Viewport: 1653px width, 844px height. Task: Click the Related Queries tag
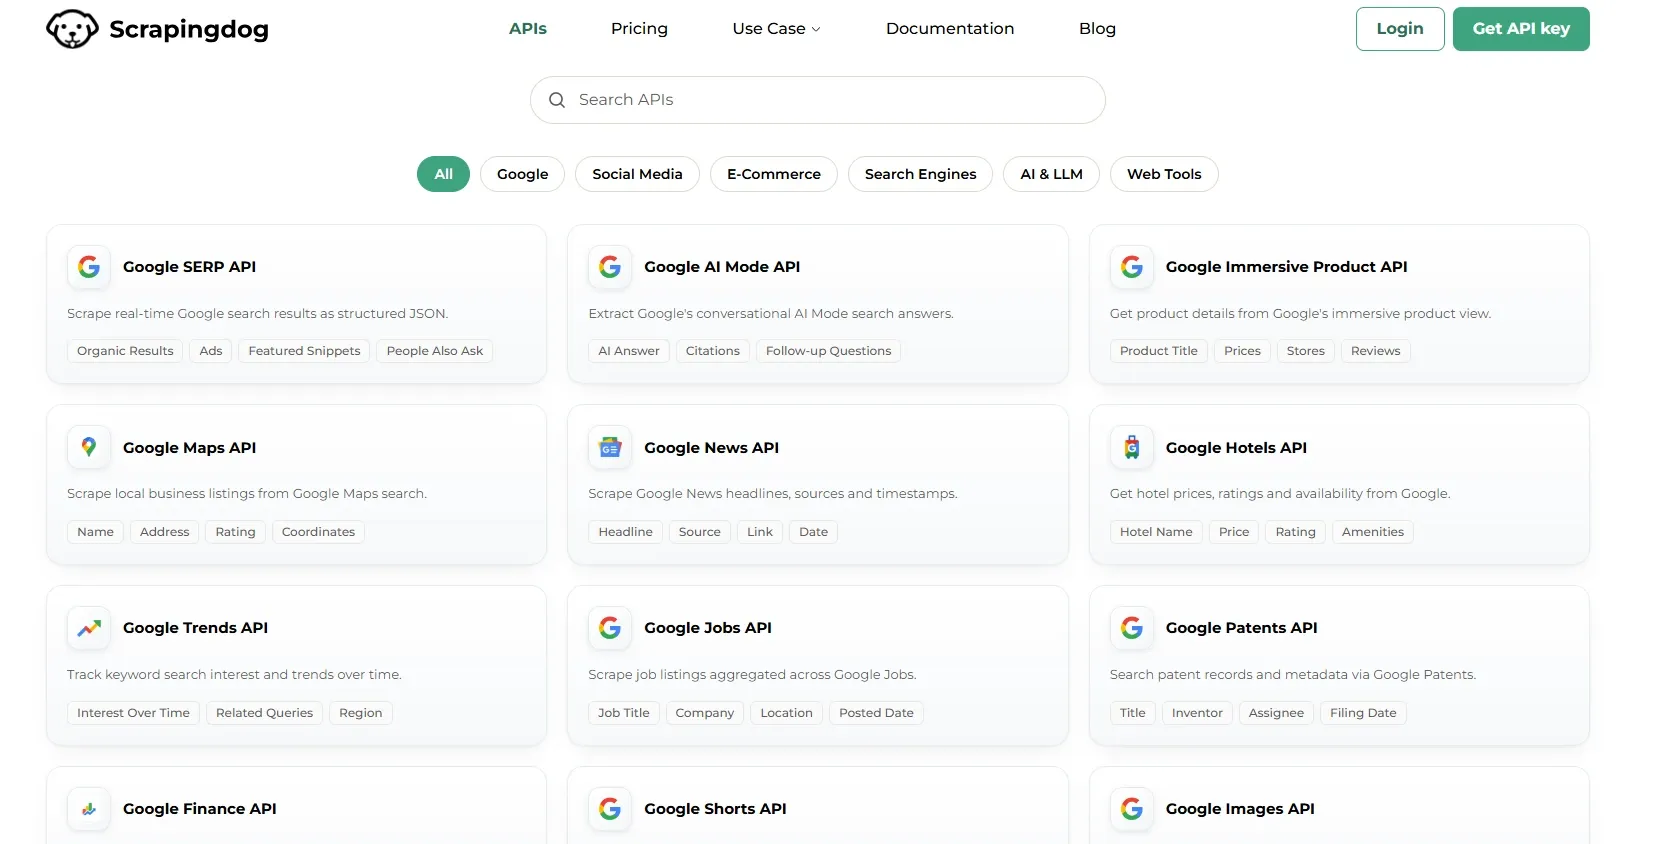point(264,713)
